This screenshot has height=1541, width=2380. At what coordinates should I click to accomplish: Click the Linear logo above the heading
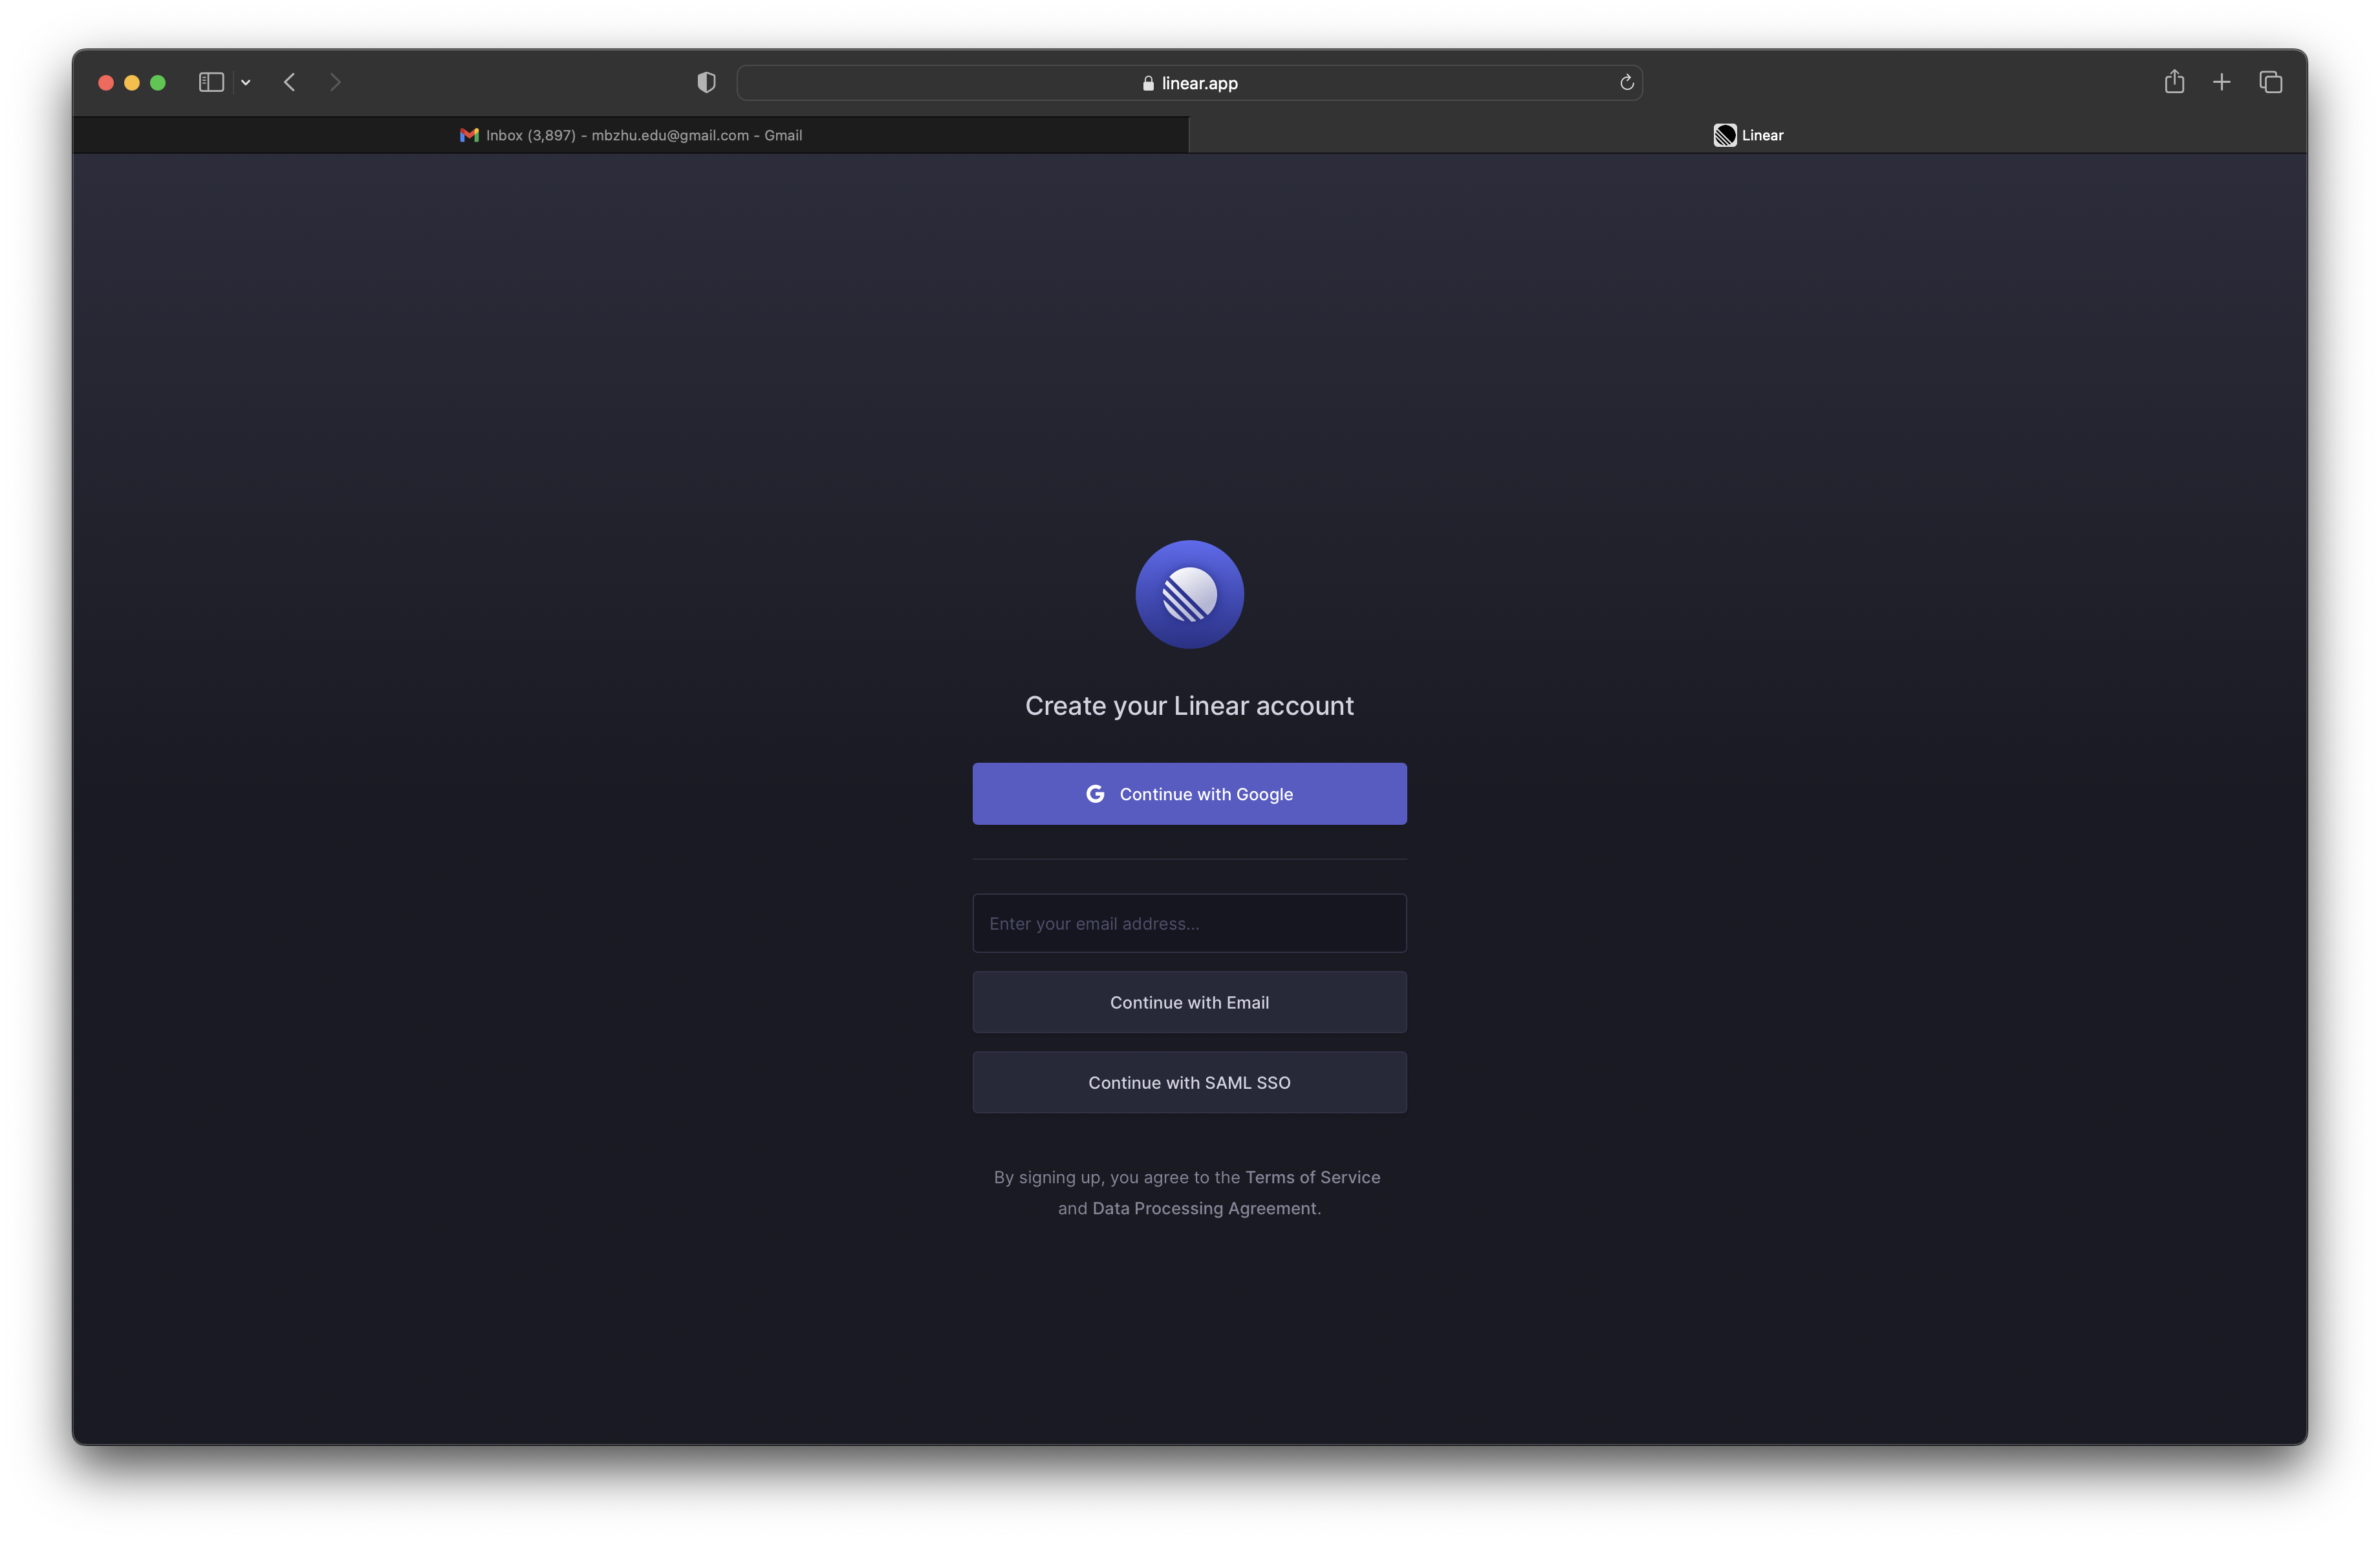click(x=1189, y=594)
